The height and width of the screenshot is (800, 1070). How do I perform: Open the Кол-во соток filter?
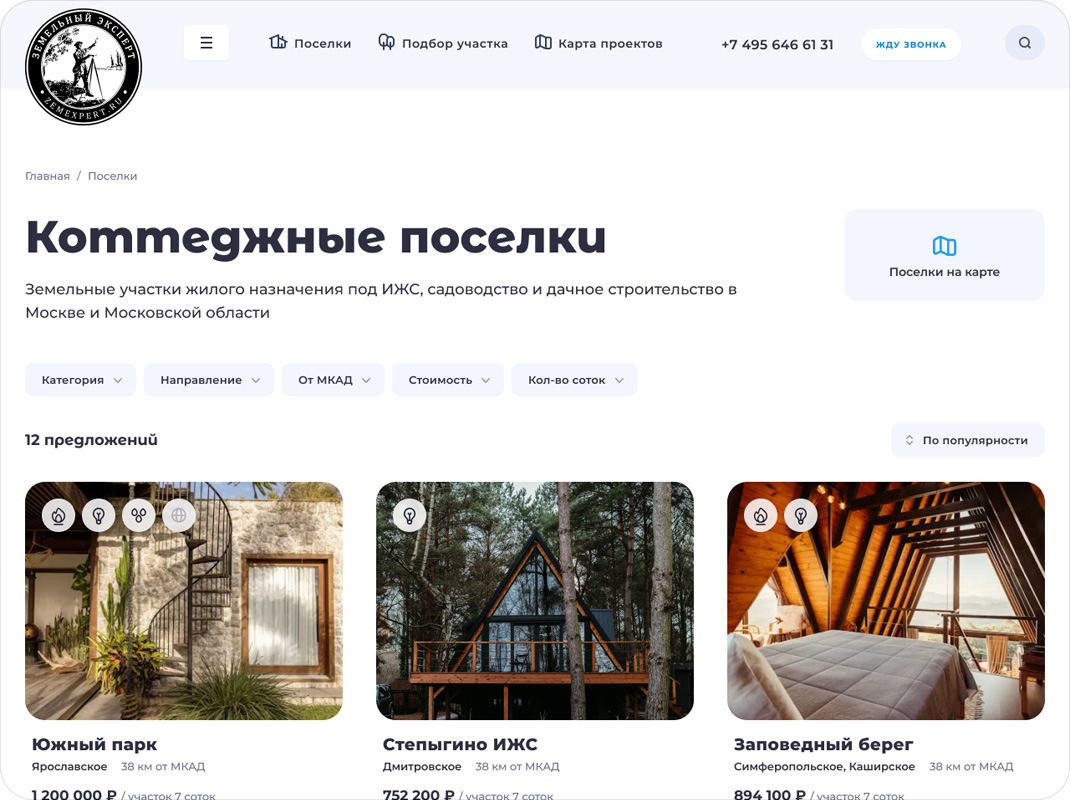574,379
